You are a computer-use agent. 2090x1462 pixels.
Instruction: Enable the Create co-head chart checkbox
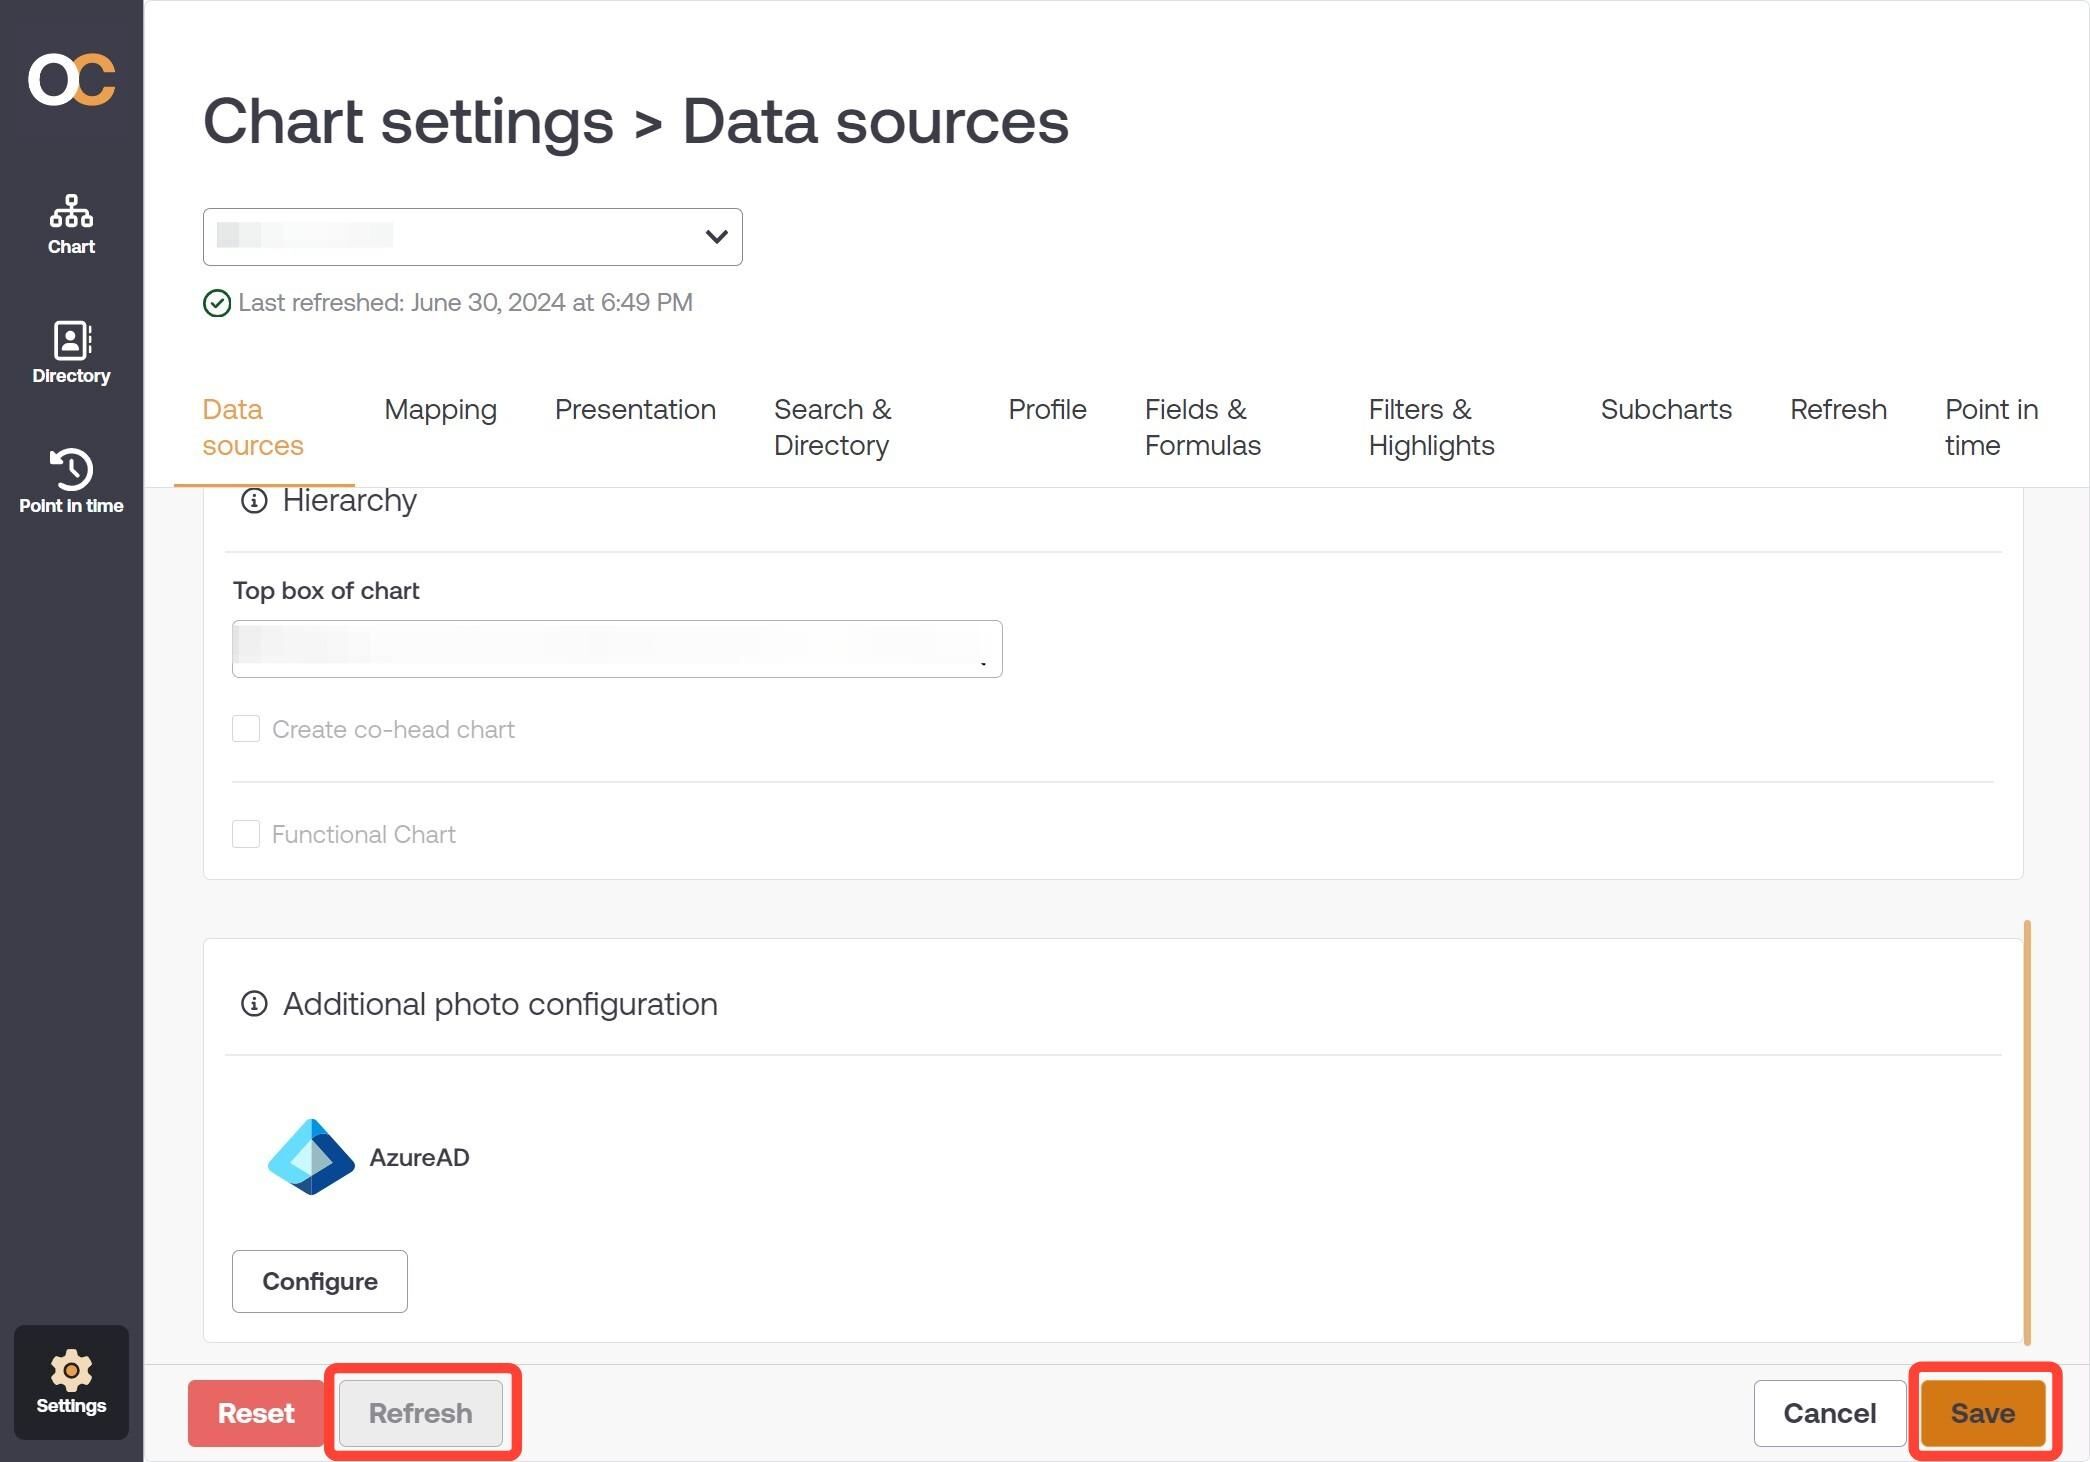(x=245, y=729)
